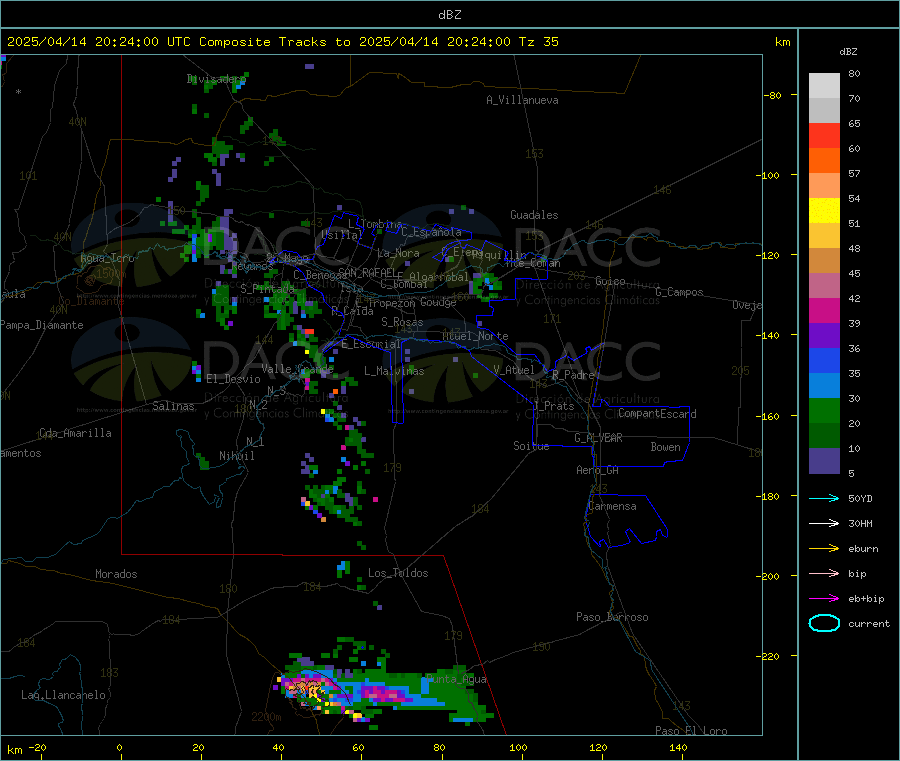Screen dimensions: 900x761
Task: Click the Bowen map label
Action: [666, 447]
